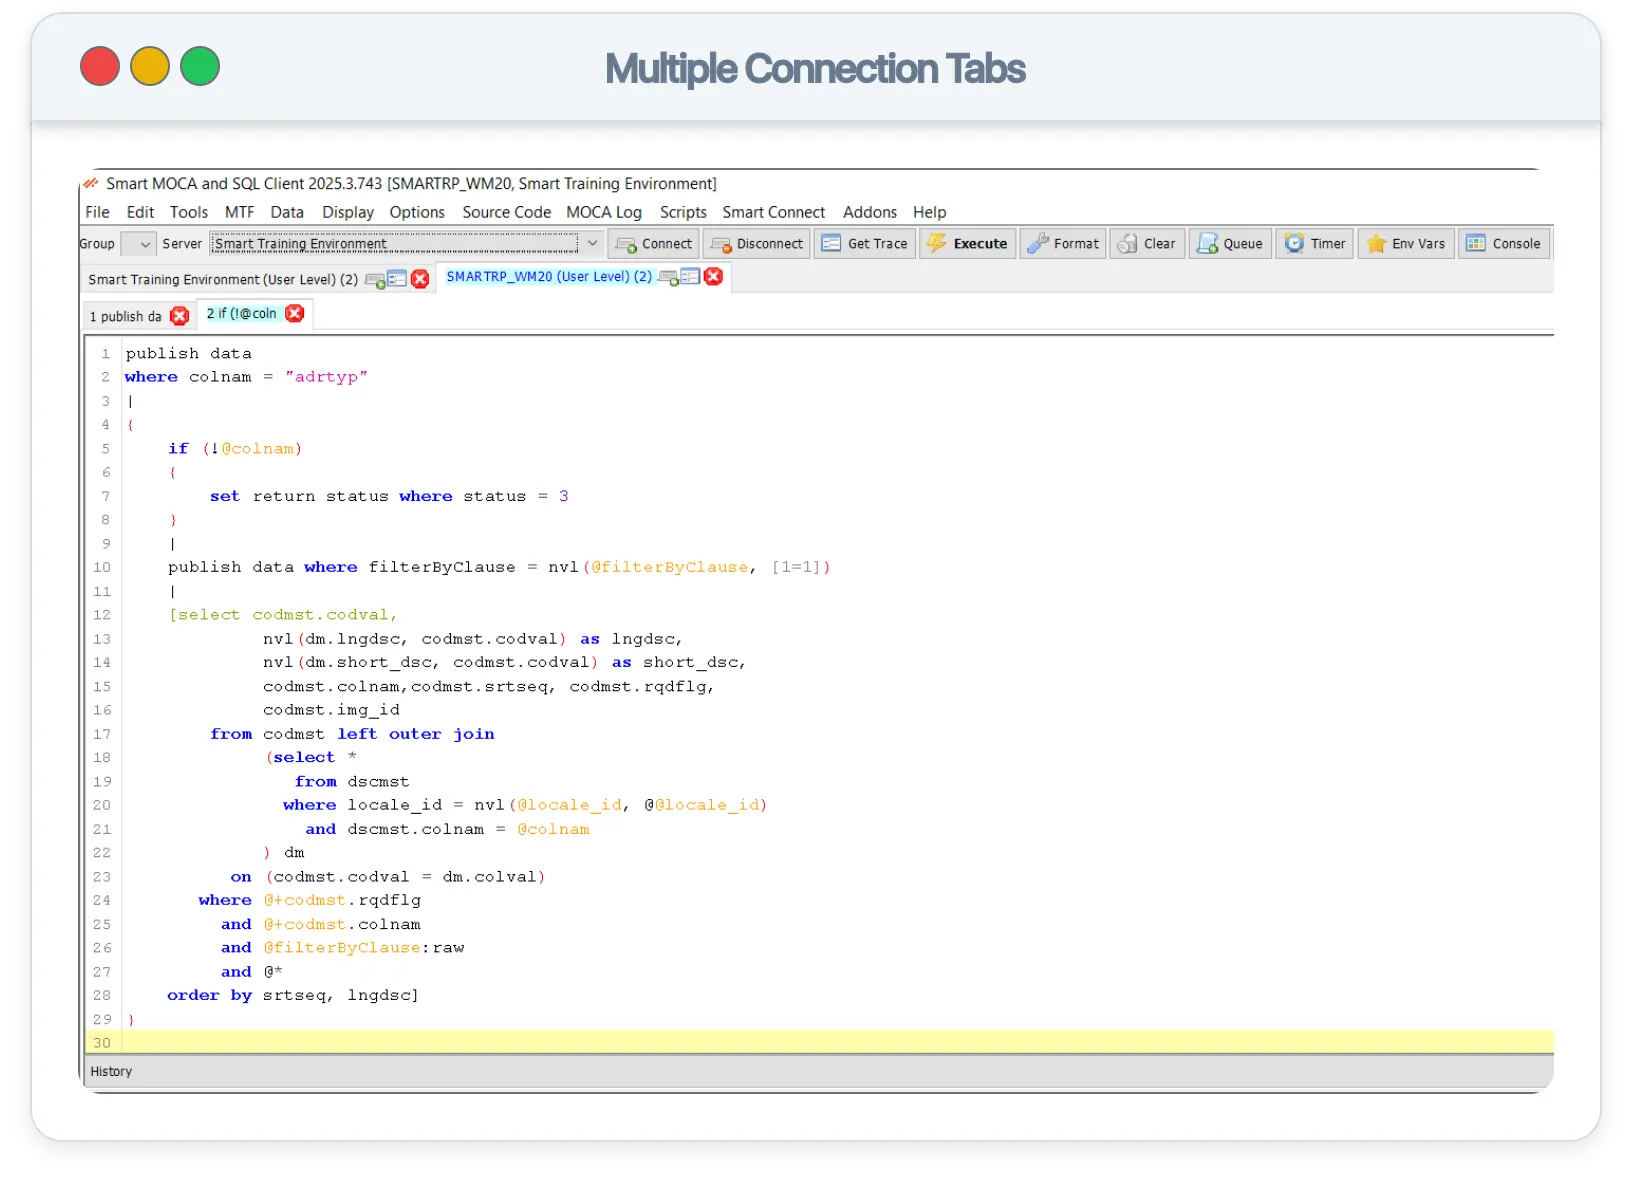The width and height of the screenshot is (1632, 1178).
Task: Click 'order by' keyword on line 28
Action: coord(210,995)
